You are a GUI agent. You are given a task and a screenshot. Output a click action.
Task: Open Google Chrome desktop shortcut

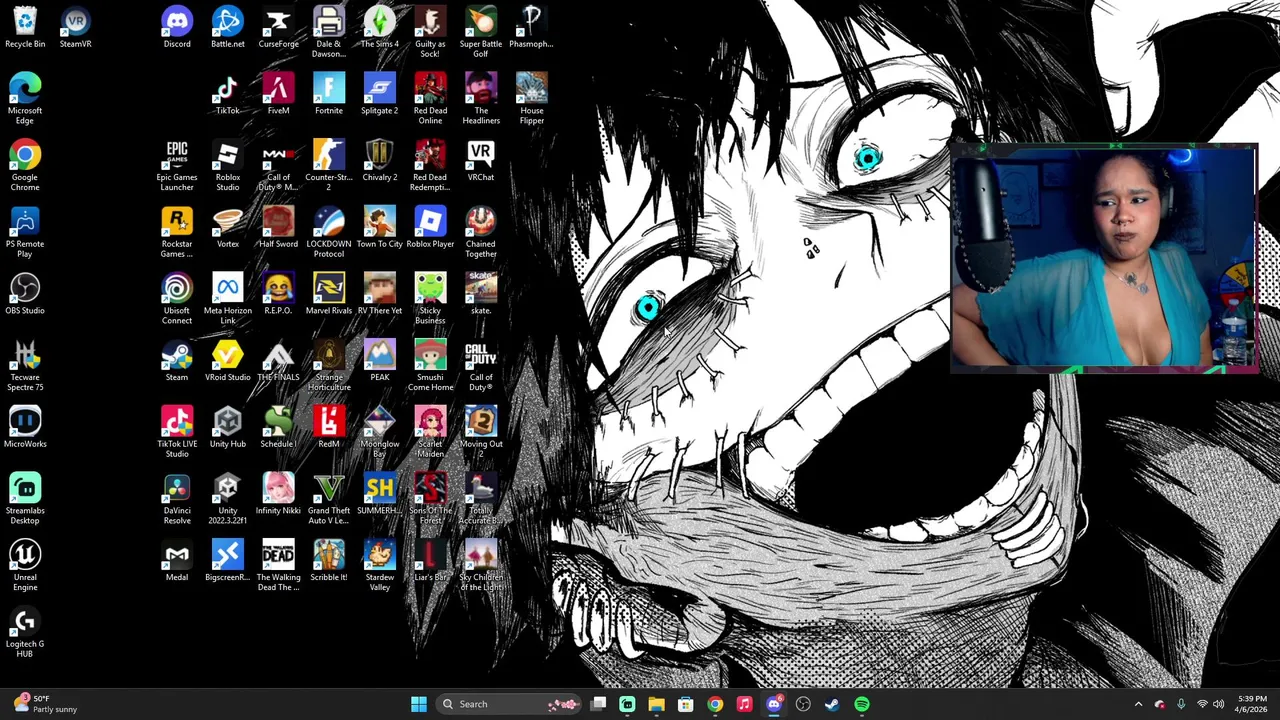(25, 165)
